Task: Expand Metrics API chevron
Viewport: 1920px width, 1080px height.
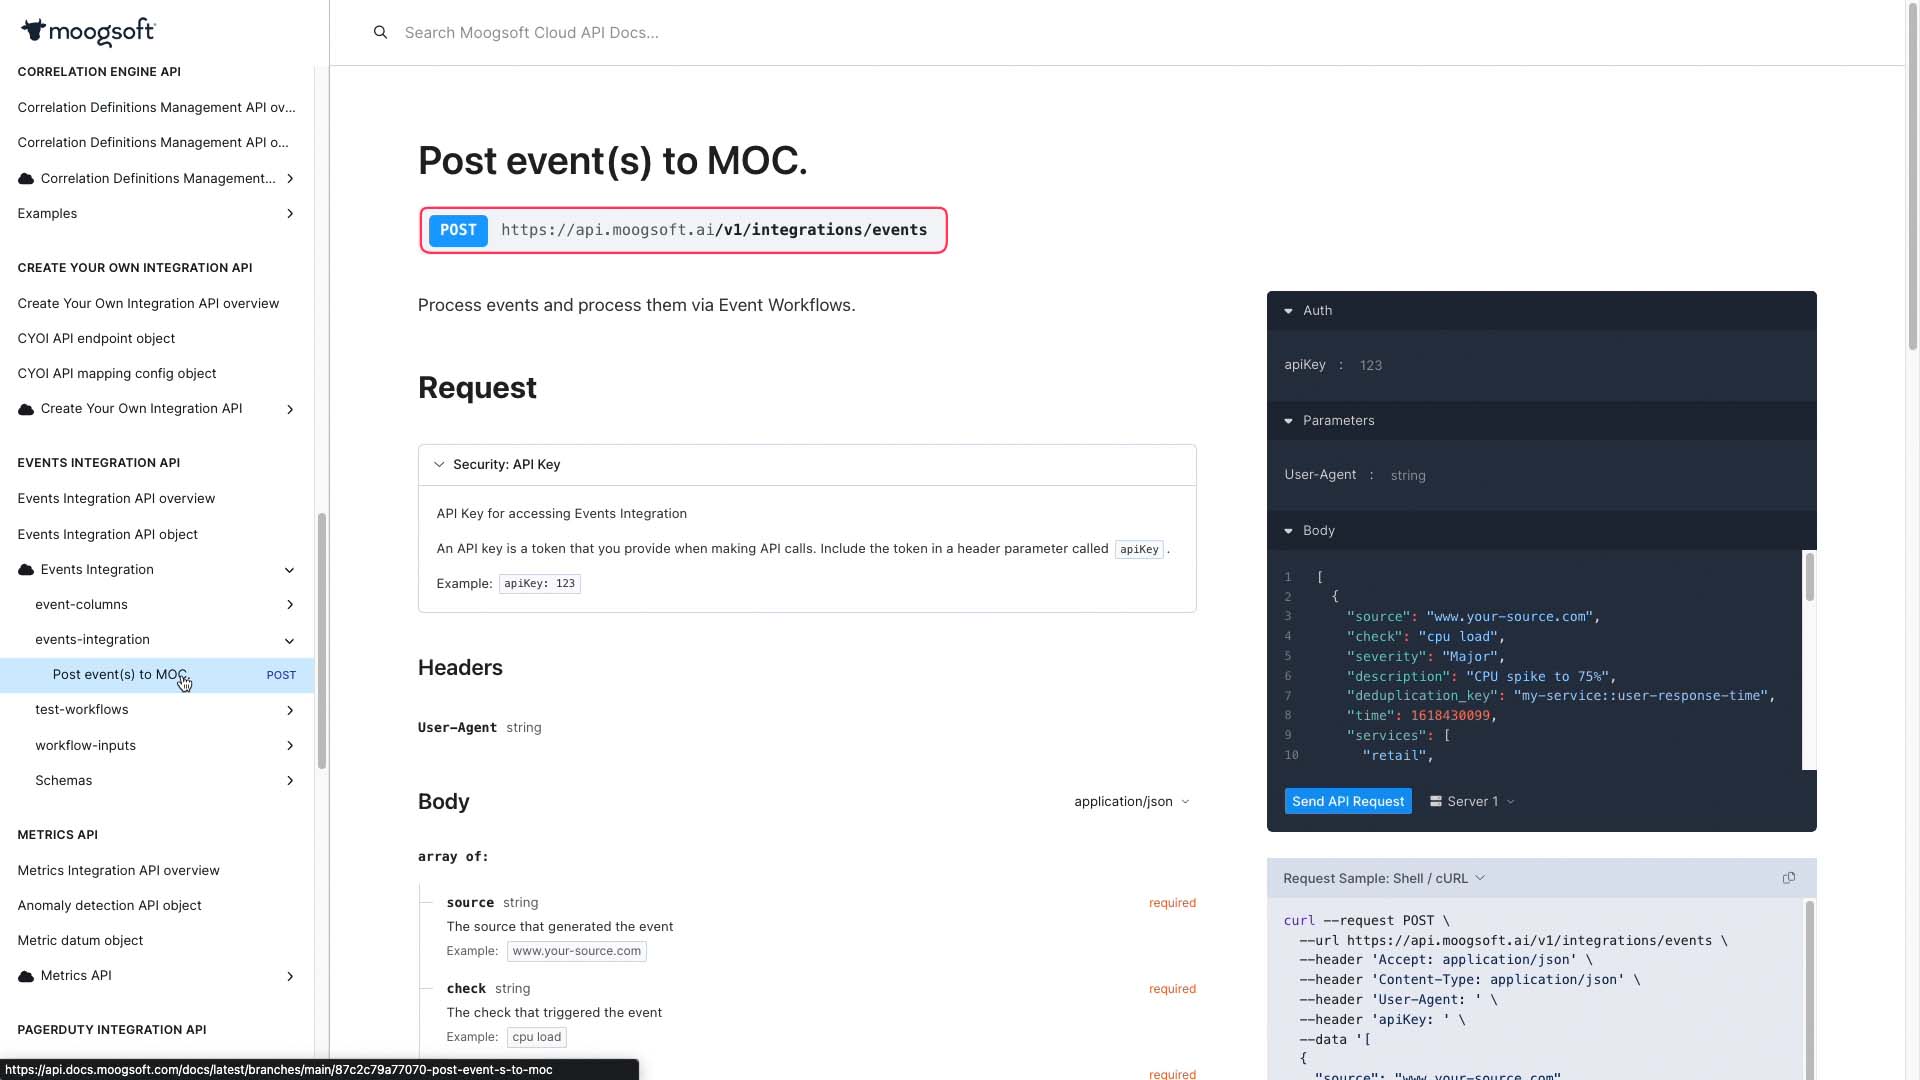Action: (x=290, y=976)
